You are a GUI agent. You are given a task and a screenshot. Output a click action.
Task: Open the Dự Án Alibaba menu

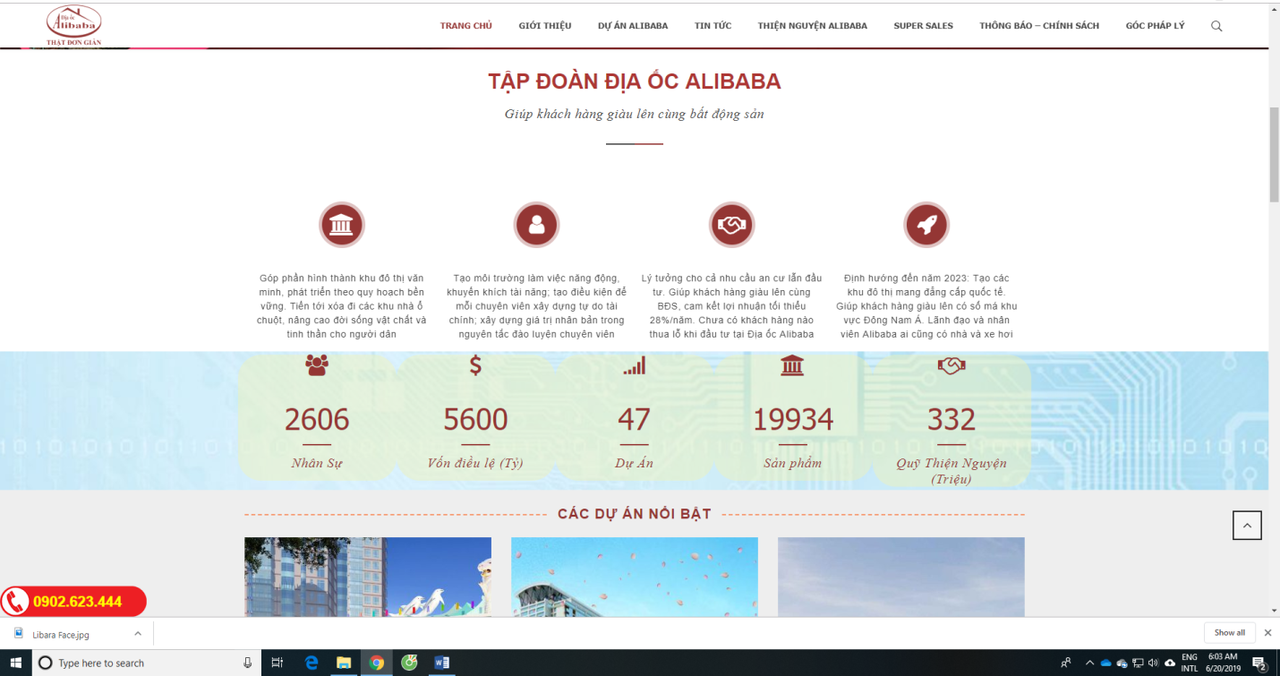633,26
